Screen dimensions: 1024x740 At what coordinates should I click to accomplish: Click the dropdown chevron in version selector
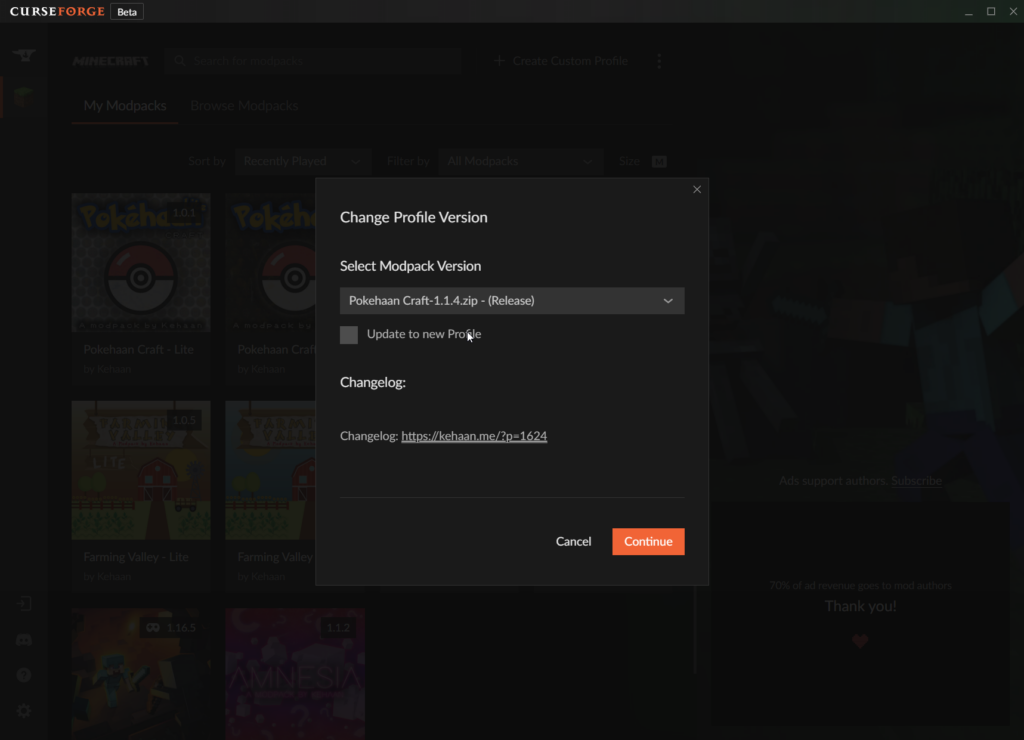click(x=668, y=301)
